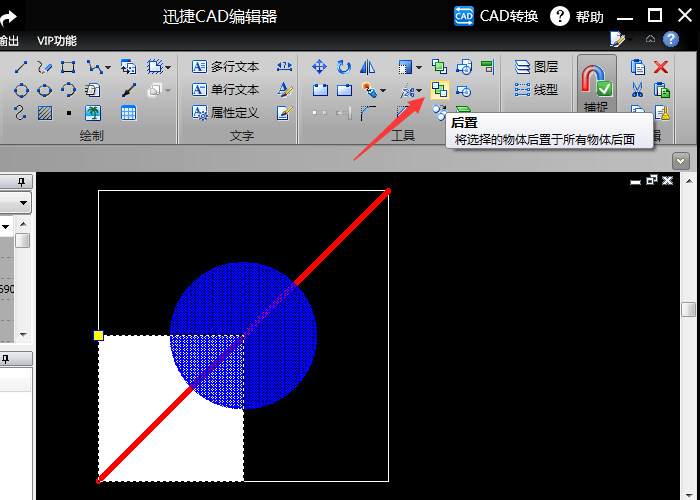
Task: Select the Spline curve tool
Action: (20, 112)
